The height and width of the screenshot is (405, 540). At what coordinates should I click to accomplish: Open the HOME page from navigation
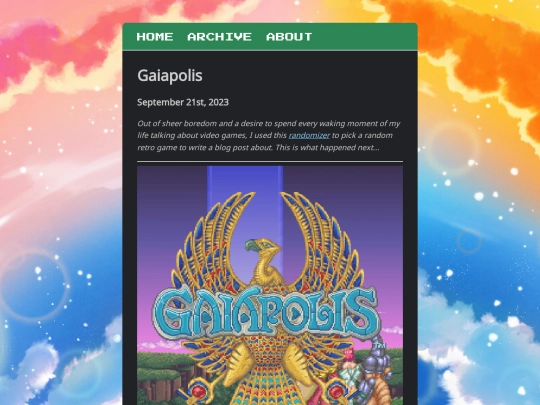pos(155,37)
